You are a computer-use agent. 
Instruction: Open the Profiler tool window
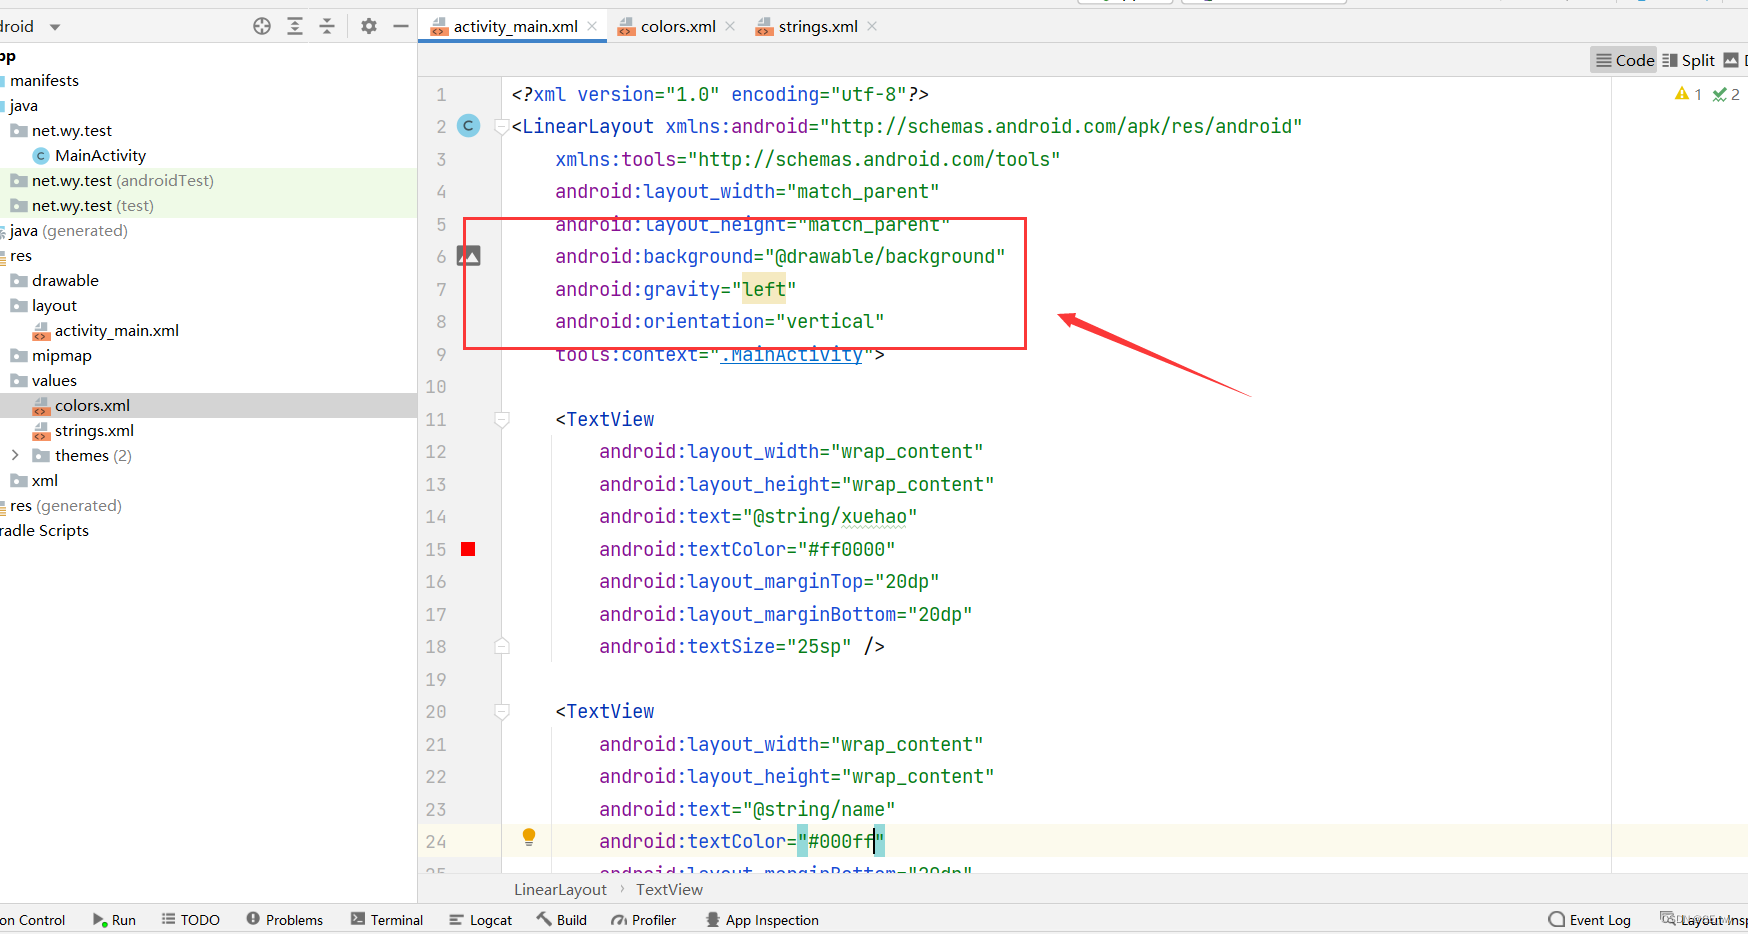[644, 920]
